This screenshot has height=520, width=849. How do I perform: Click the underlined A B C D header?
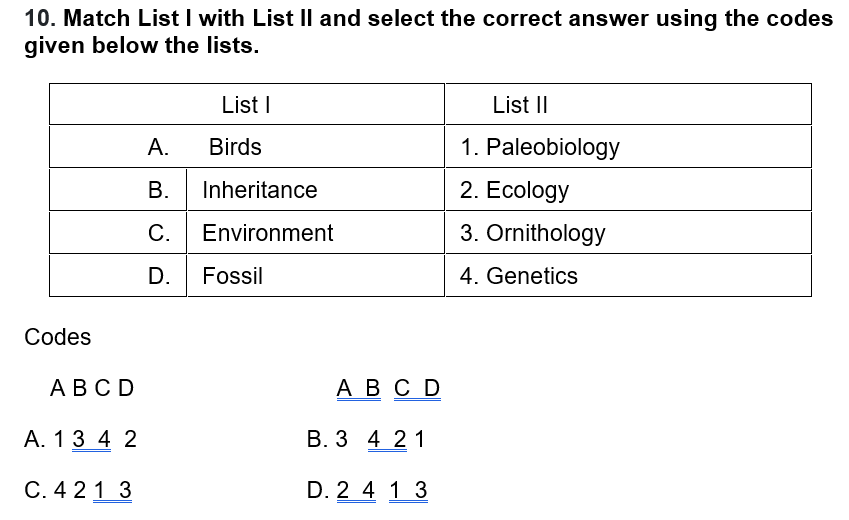[388, 388]
